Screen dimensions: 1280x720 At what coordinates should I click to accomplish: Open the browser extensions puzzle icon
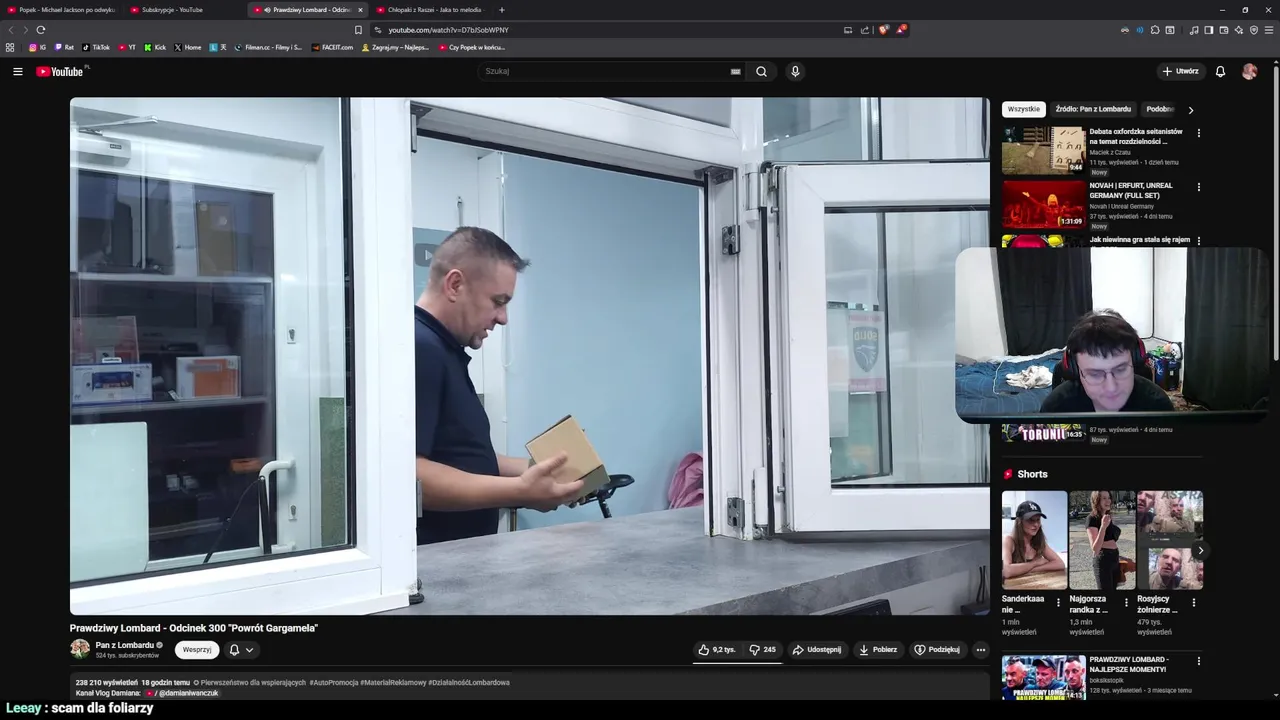[x=1155, y=30]
